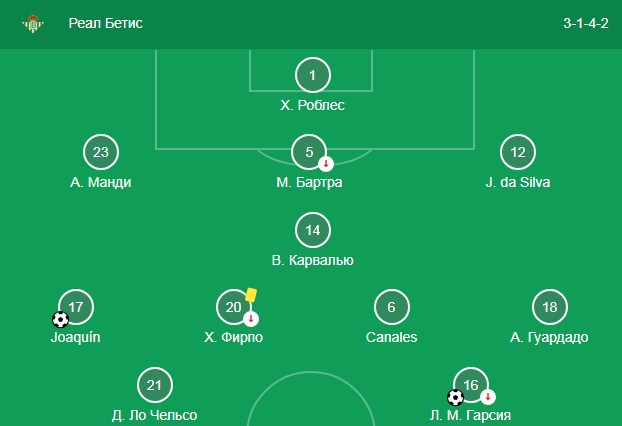Click number 14 В. Карвалью circle

coord(313,231)
